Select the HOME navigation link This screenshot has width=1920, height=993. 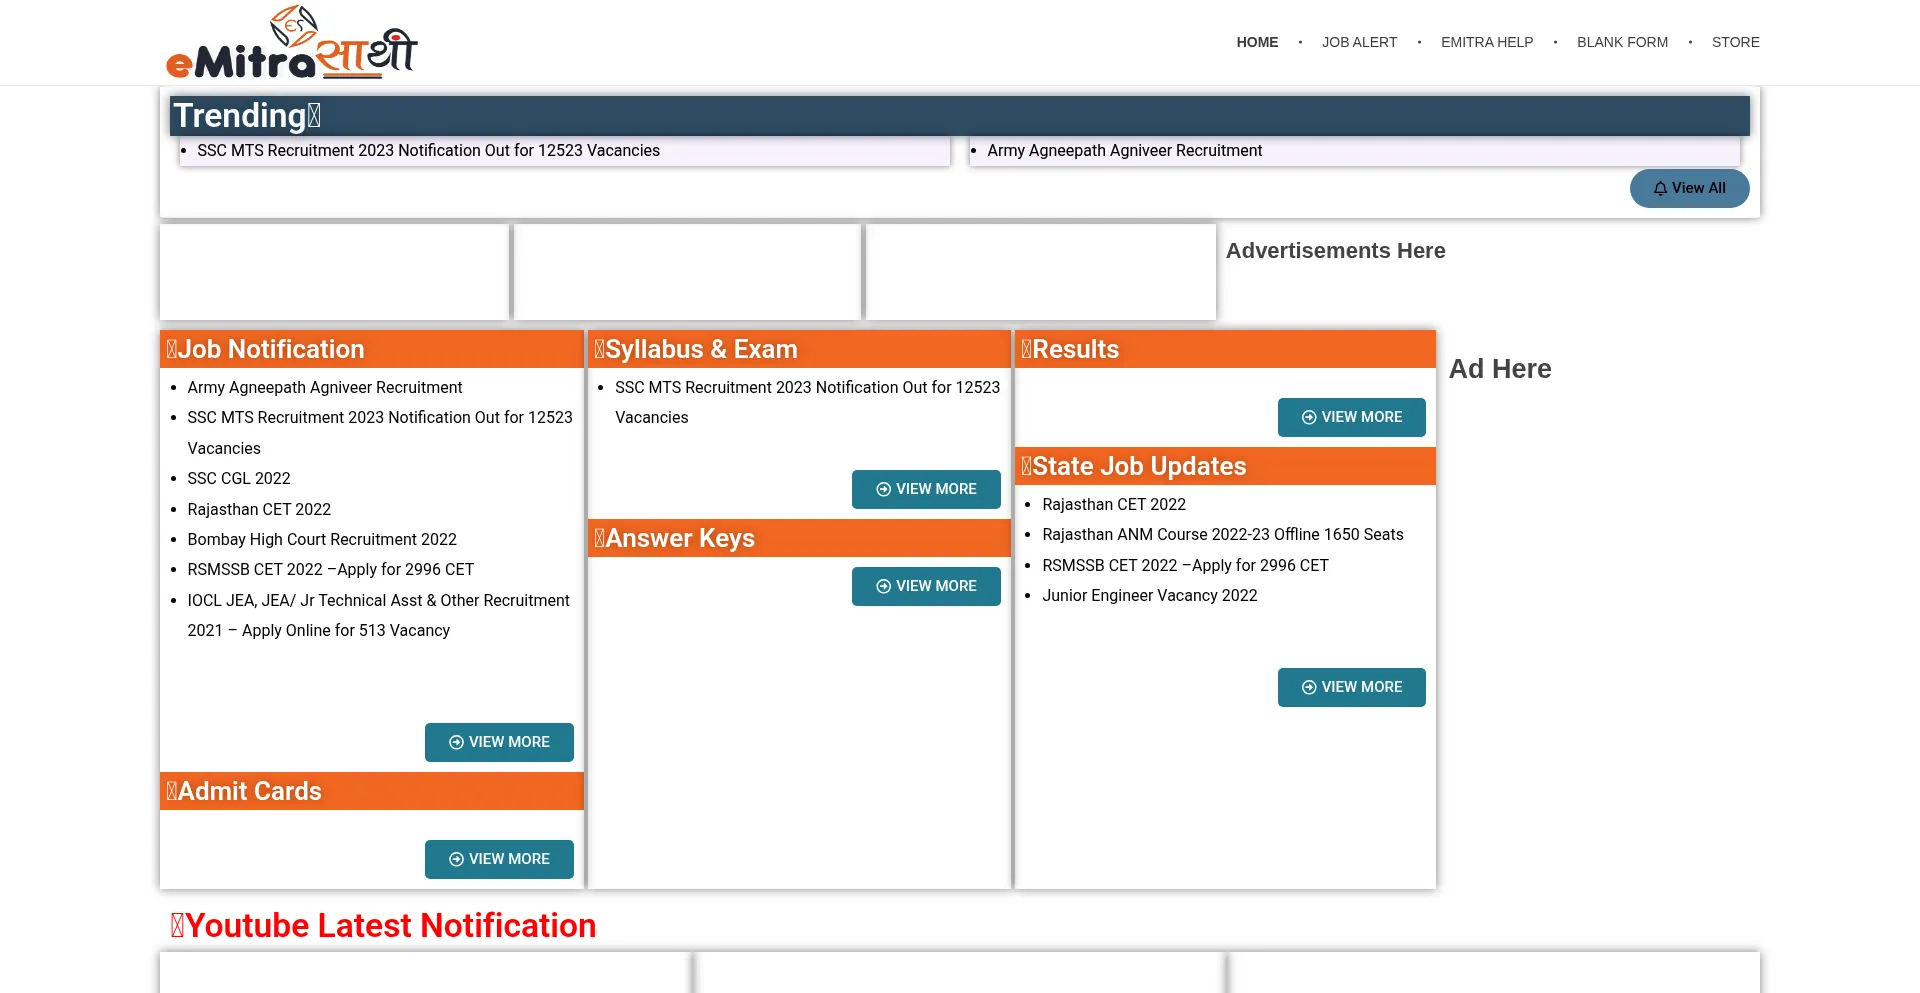pyautogui.click(x=1257, y=42)
